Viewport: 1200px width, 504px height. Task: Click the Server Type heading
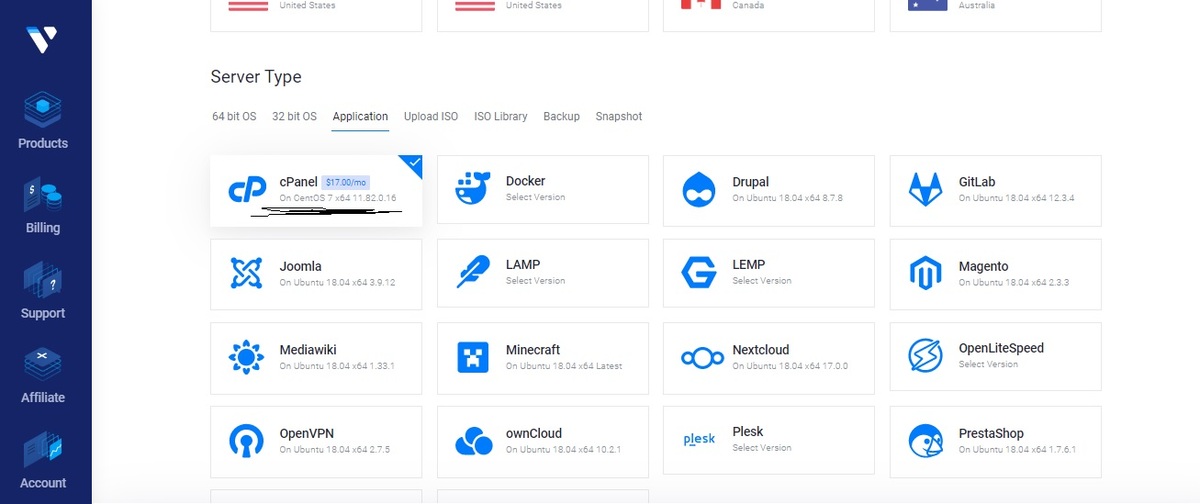click(x=256, y=77)
